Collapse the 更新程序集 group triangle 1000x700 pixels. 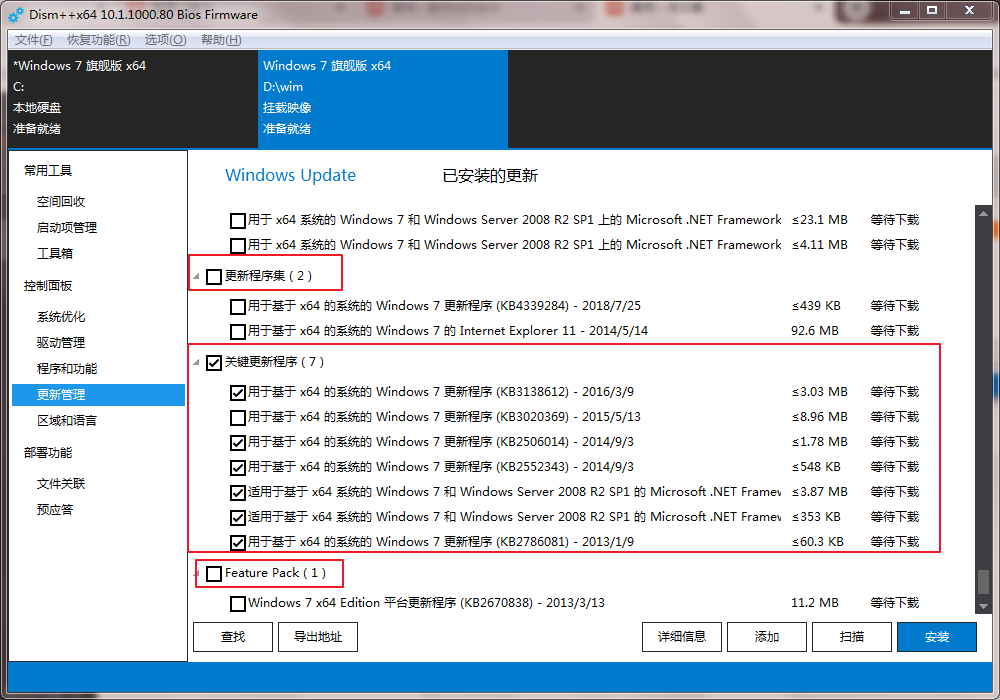pos(196,277)
